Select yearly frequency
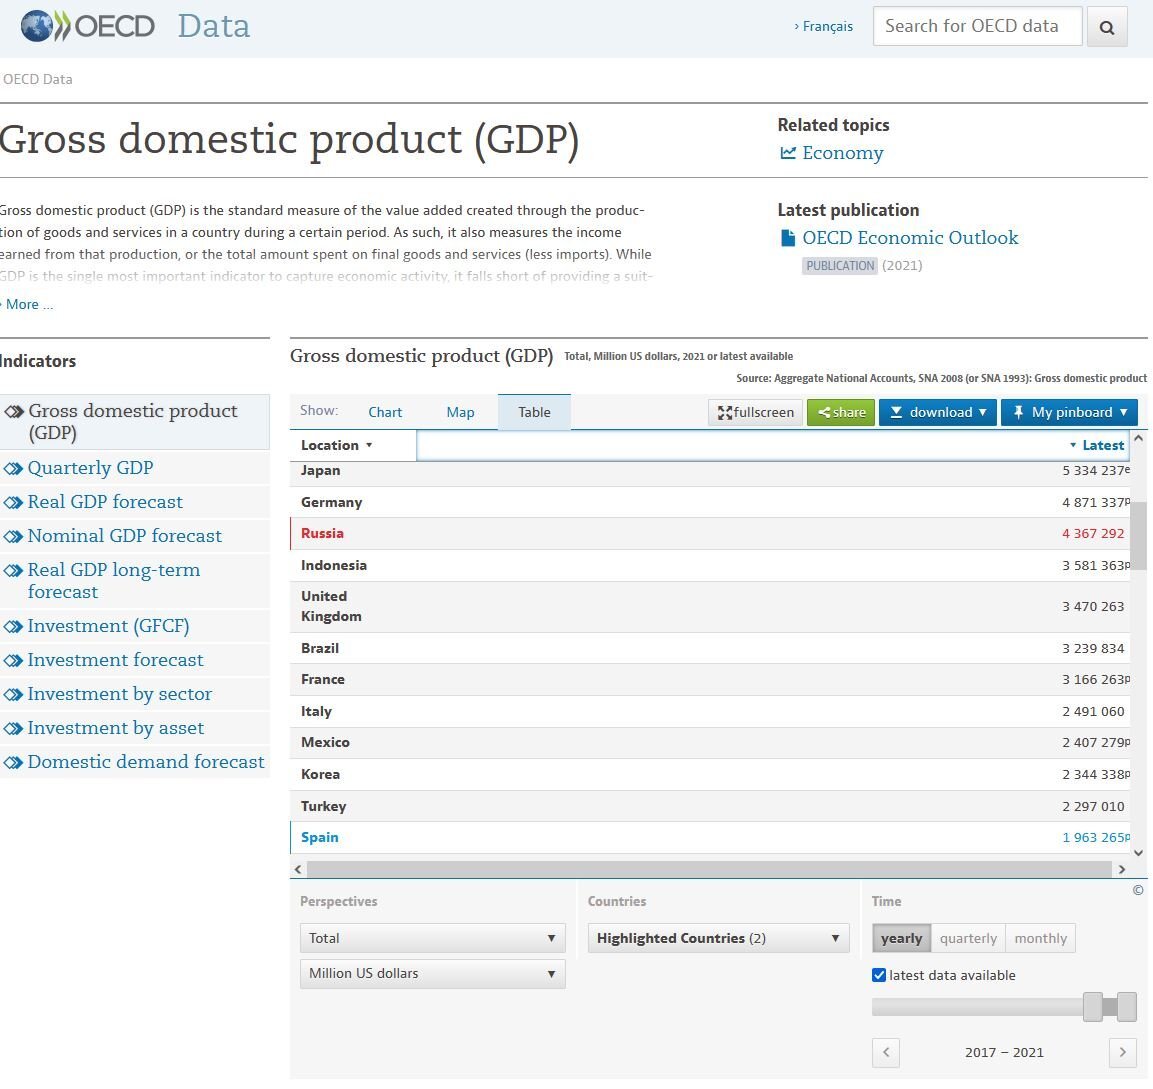 (x=902, y=938)
